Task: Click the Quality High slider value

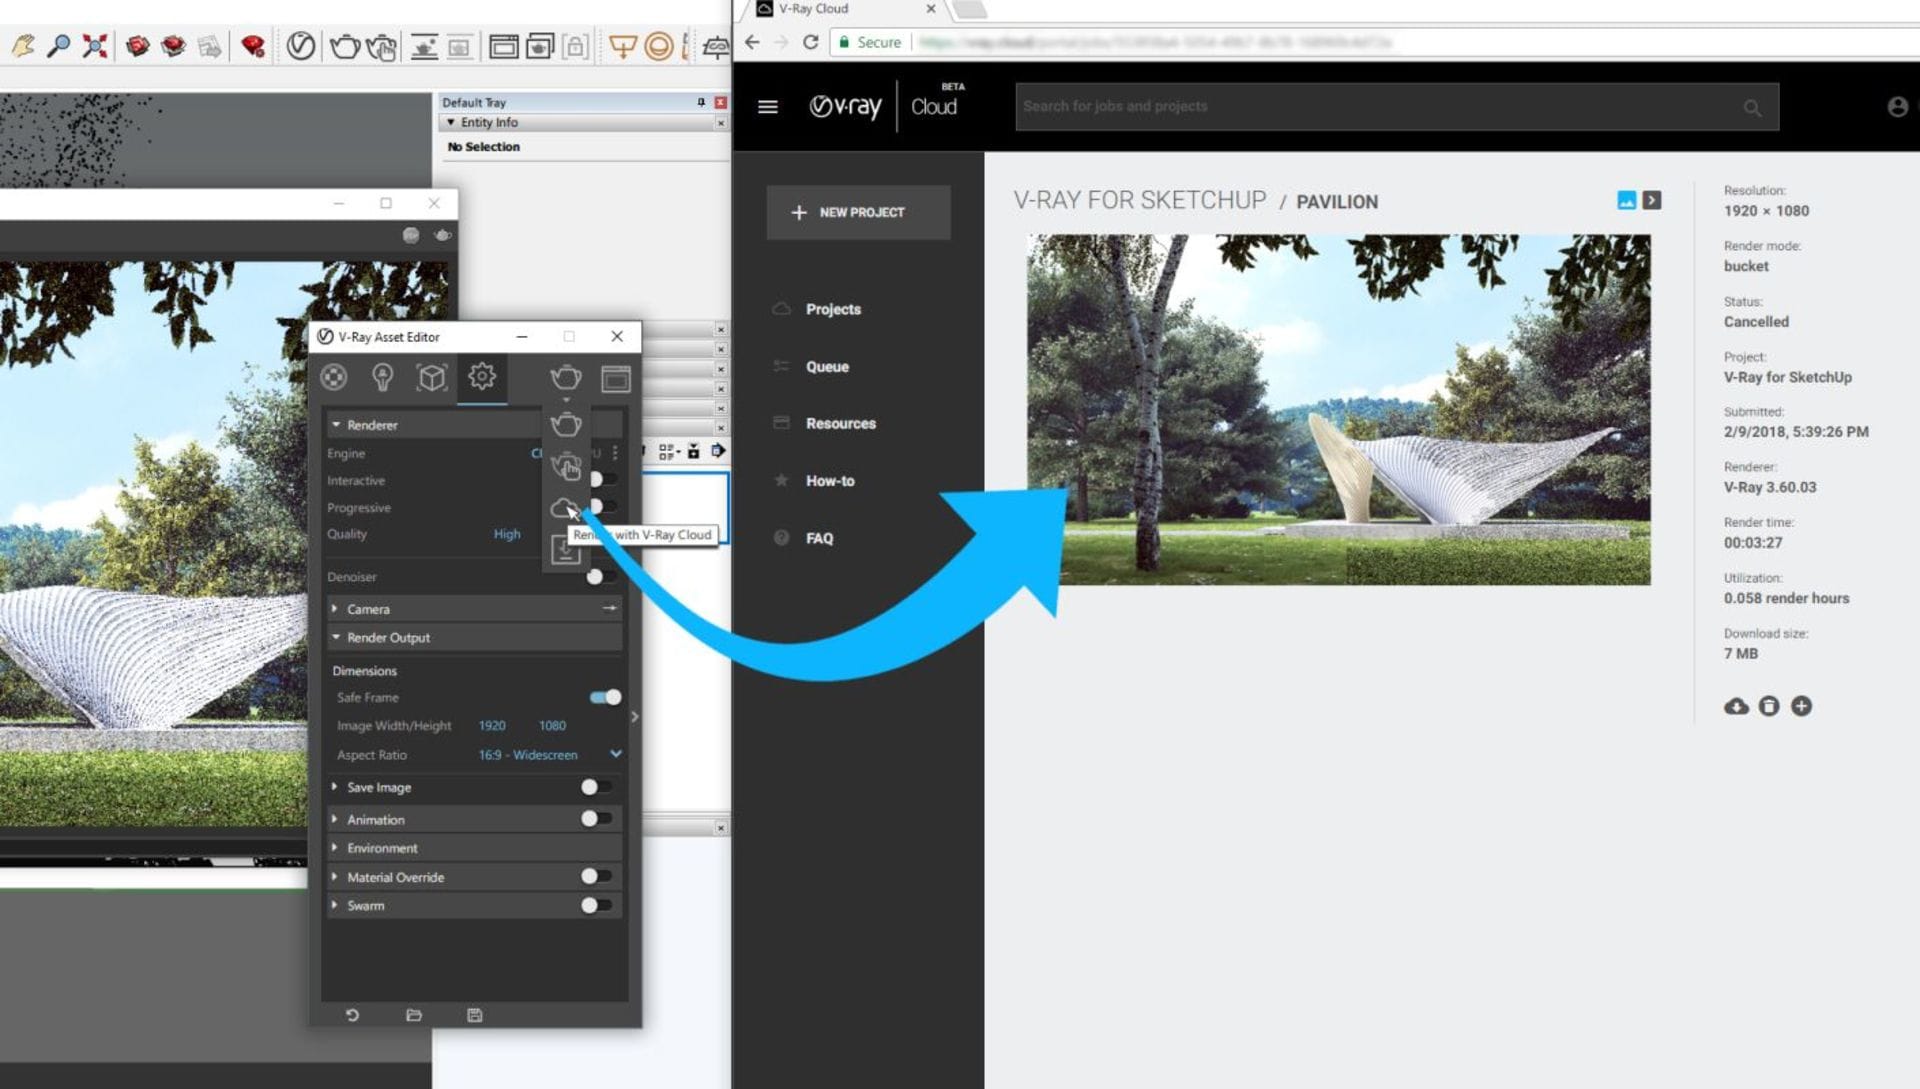Action: coord(507,534)
